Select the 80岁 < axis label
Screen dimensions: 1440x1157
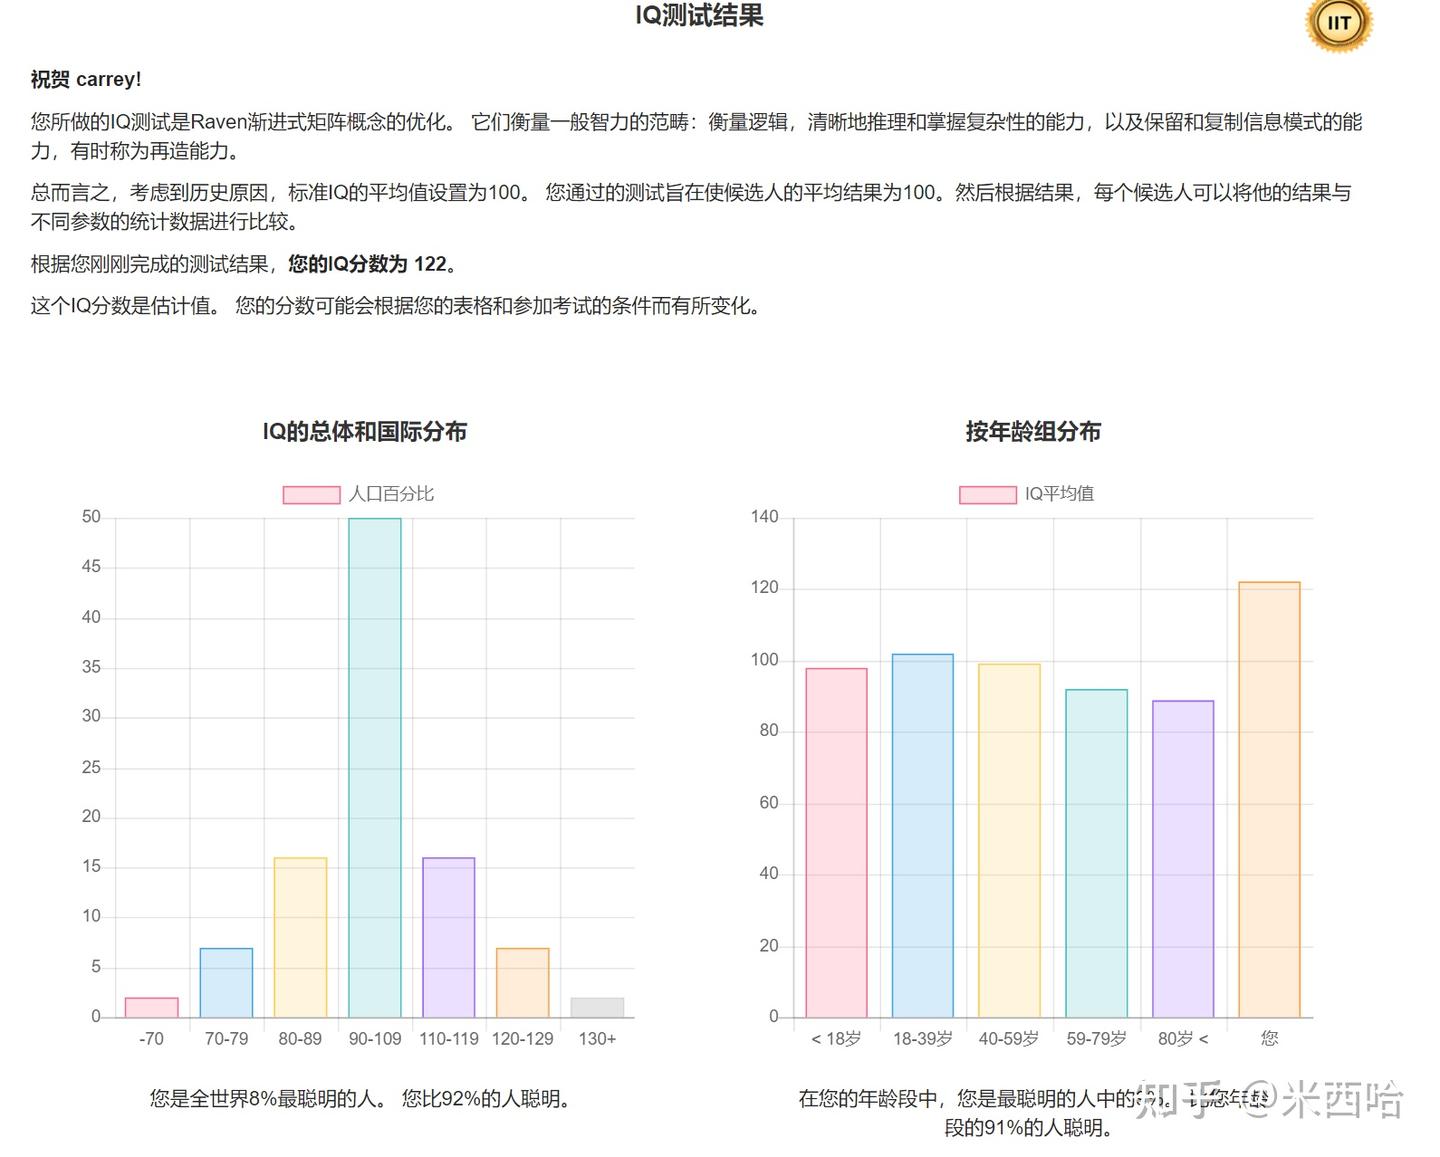click(x=1182, y=1038)
